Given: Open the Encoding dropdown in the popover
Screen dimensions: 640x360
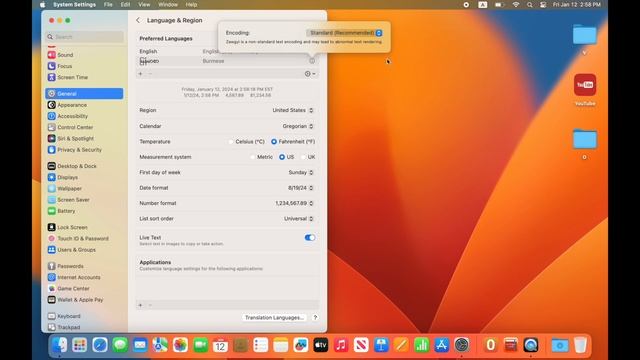Looking at the screenshot, I should click(x=344, y=33).
